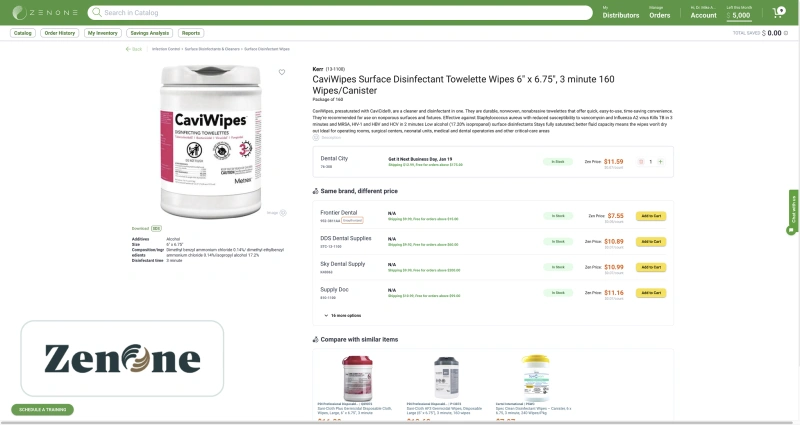This screenshot has height=425, width=800.
Task: Increase quantity with the plus icon
Action: [660, 162]
